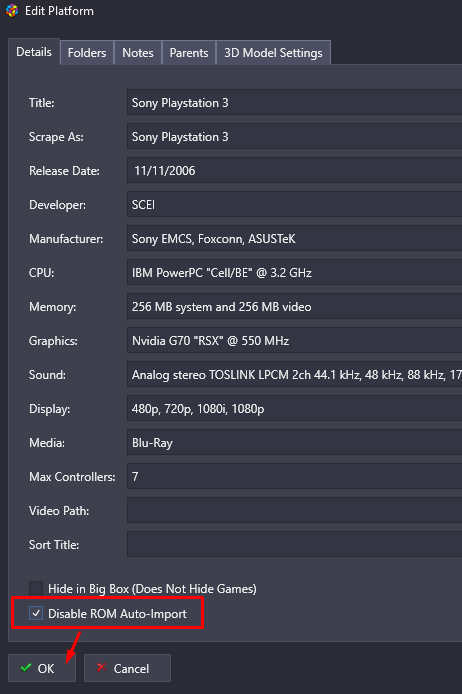Click the red X icon on Cancel
Image resolution: width=462 pixels, height=694 pixels.
[102, 667]
